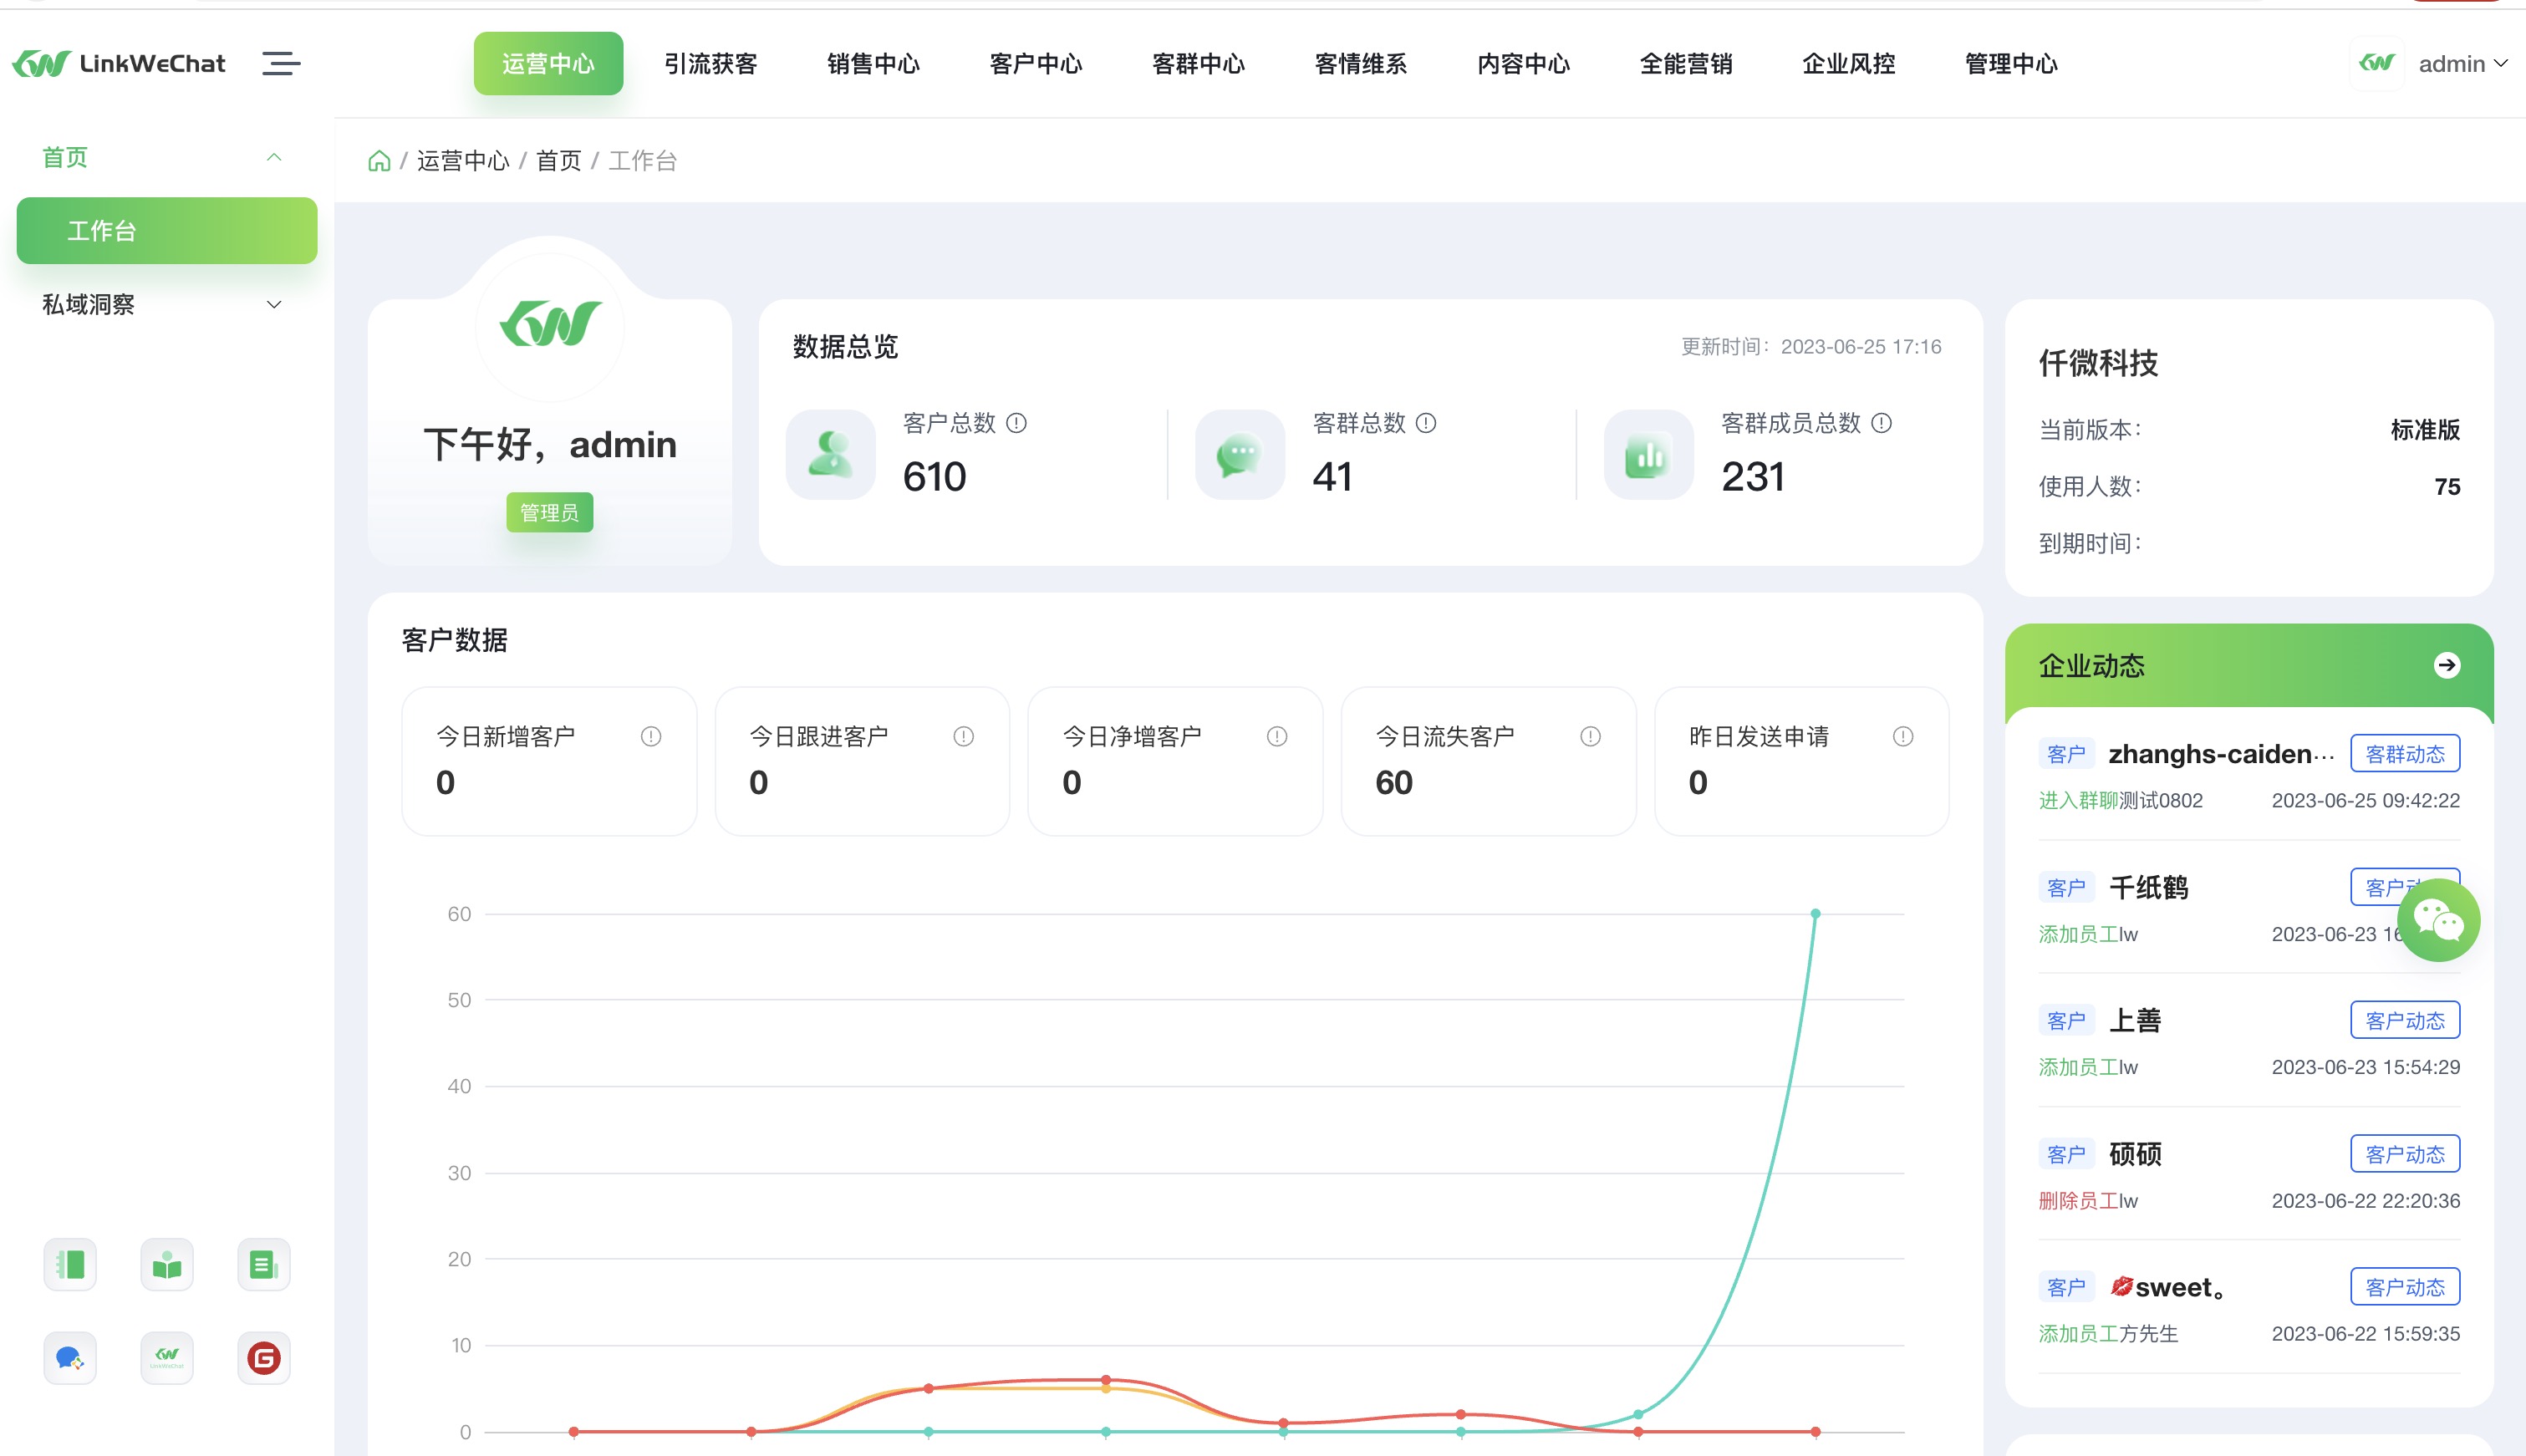Click the chat bubble icon for 客群总数
This screenshot has width=2526, height=1456.
(x=1240, y=454)
